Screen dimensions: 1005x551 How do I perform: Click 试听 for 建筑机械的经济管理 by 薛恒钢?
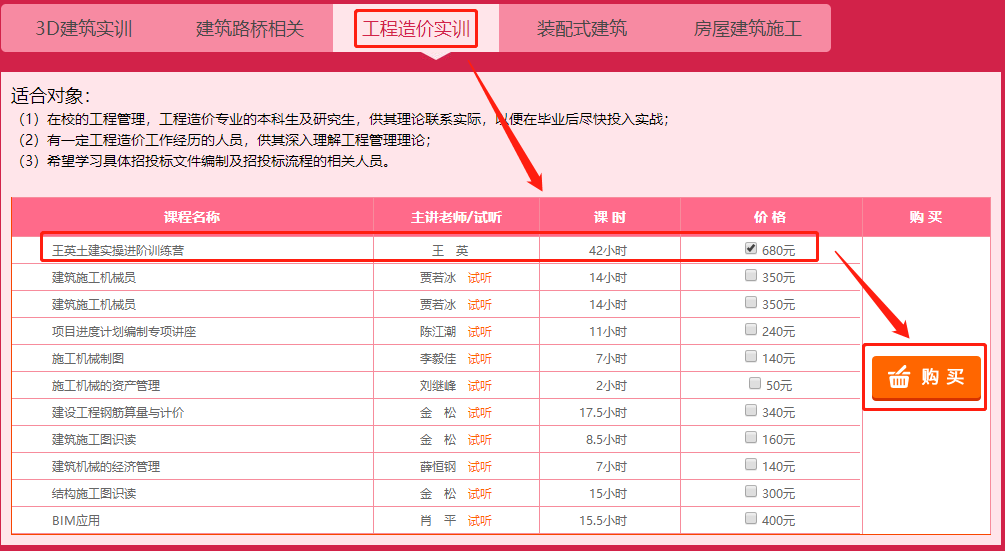480,467
